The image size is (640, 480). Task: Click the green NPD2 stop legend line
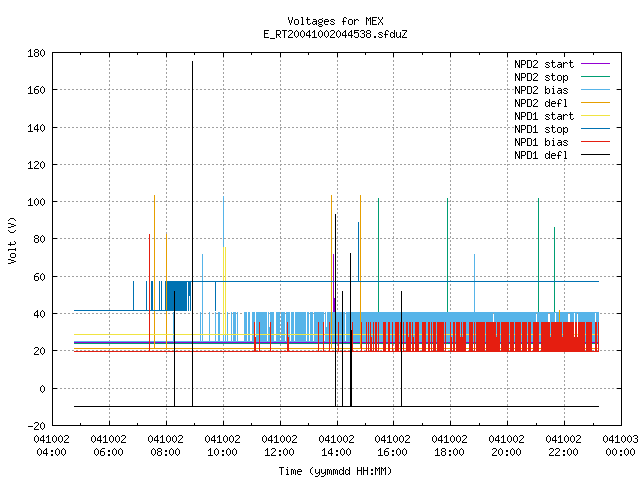coord(595,77)
